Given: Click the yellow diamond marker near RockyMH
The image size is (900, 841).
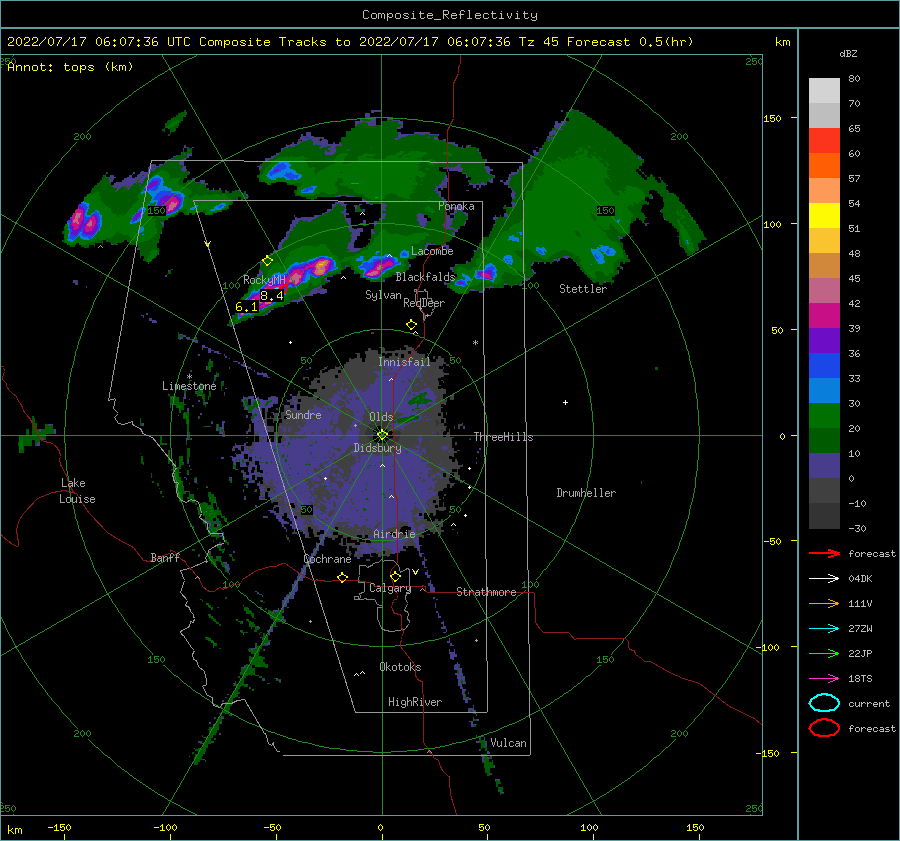Looking at the screenshot, I should [x=267, y=261].
